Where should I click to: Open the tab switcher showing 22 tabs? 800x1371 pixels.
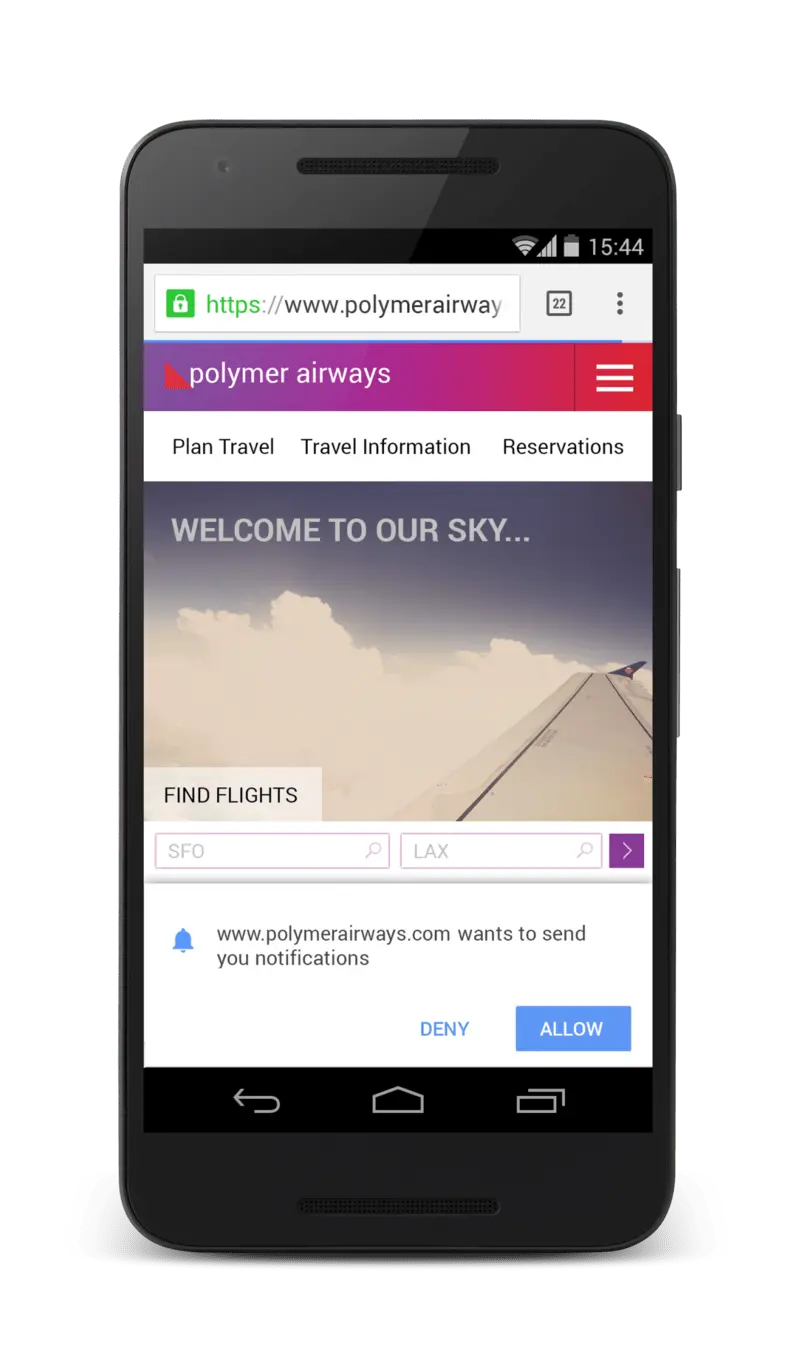click(x=559, y=304)
